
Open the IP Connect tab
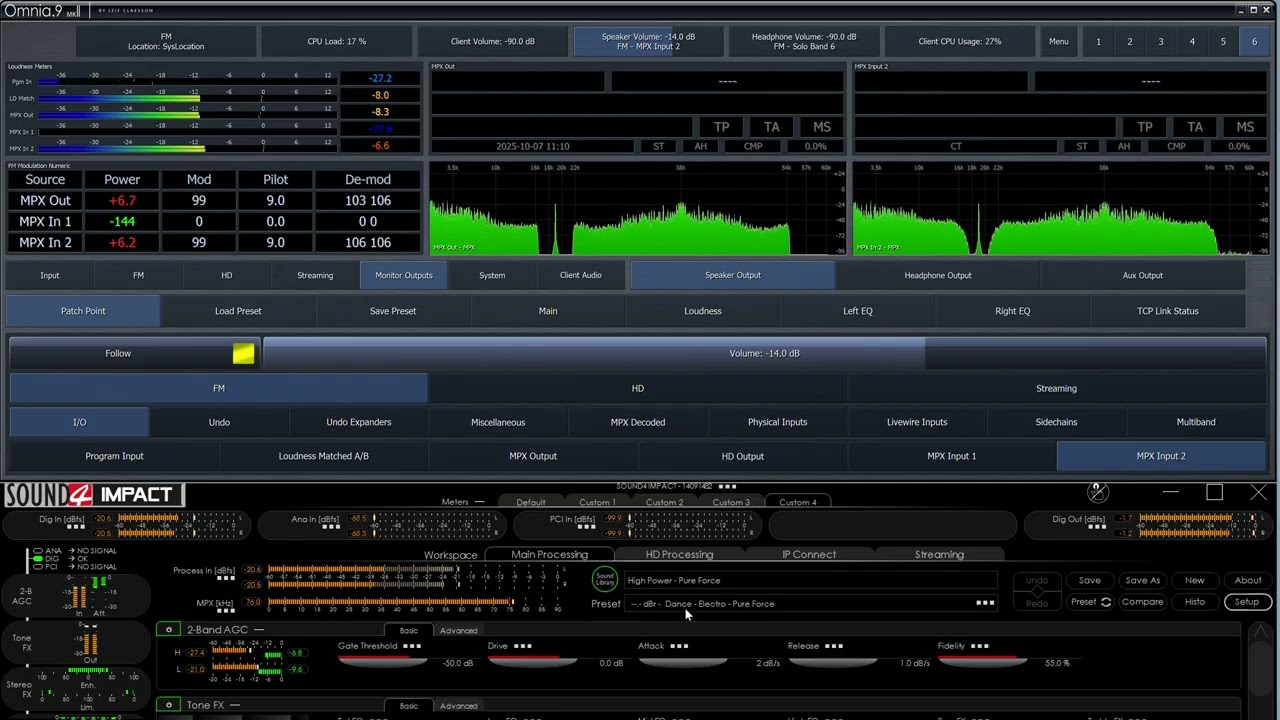809,554
